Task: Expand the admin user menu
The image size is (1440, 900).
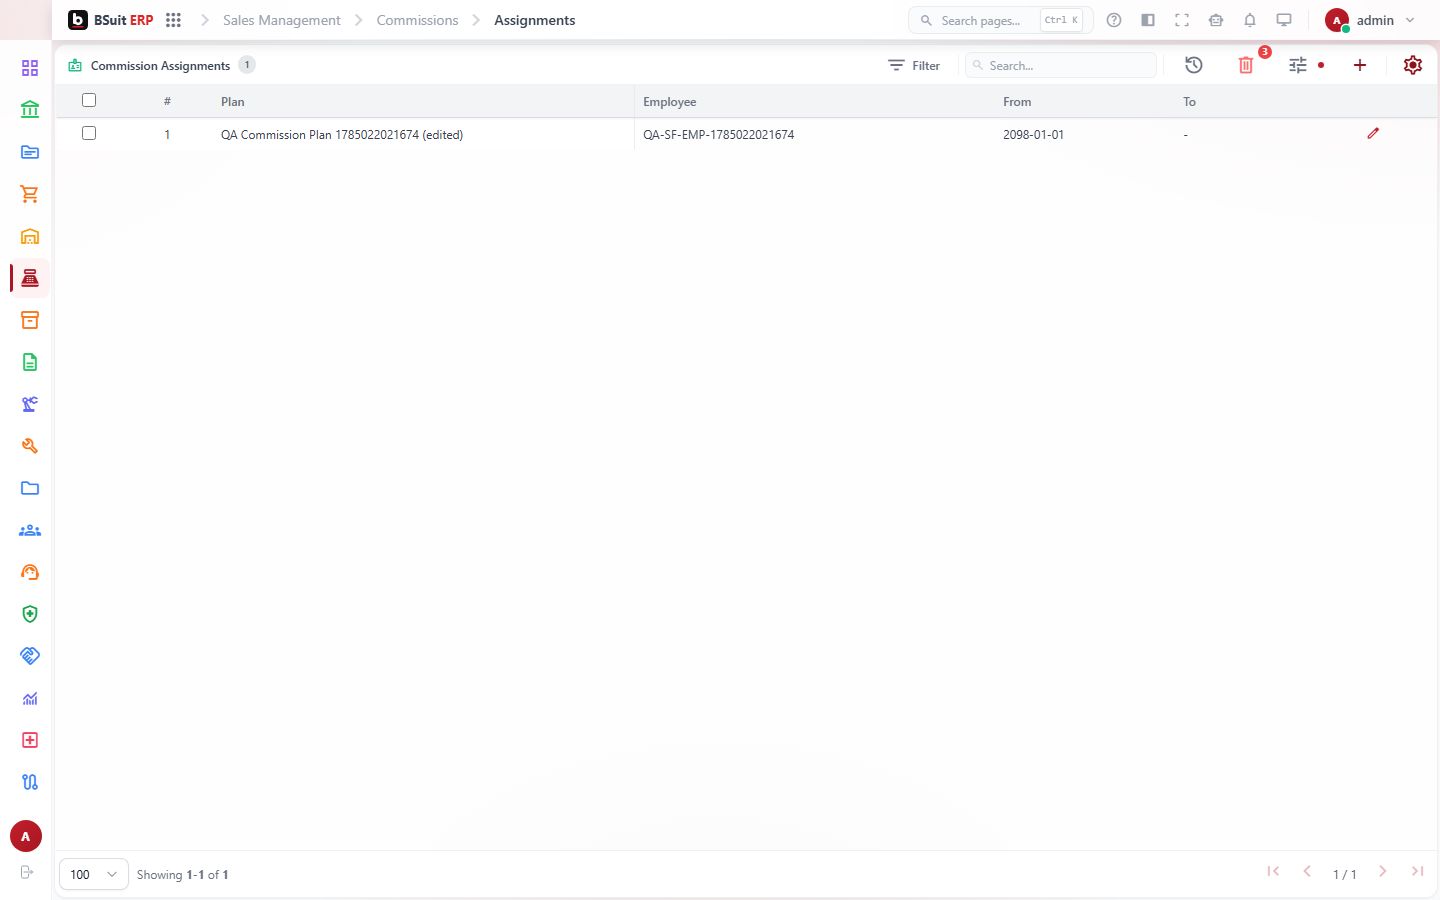Action: pos(1370,20)
